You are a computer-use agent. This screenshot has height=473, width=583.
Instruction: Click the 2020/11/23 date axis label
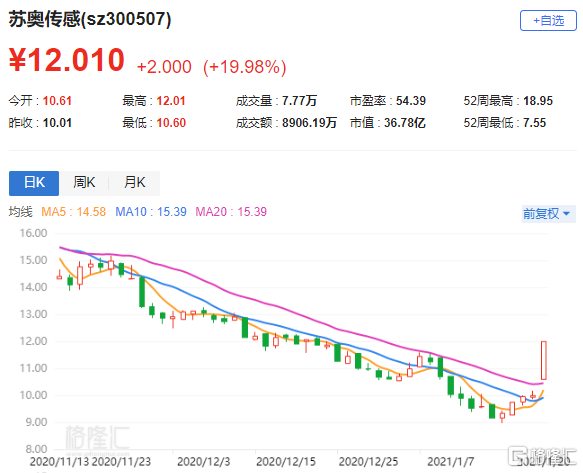tap(121, 462)
